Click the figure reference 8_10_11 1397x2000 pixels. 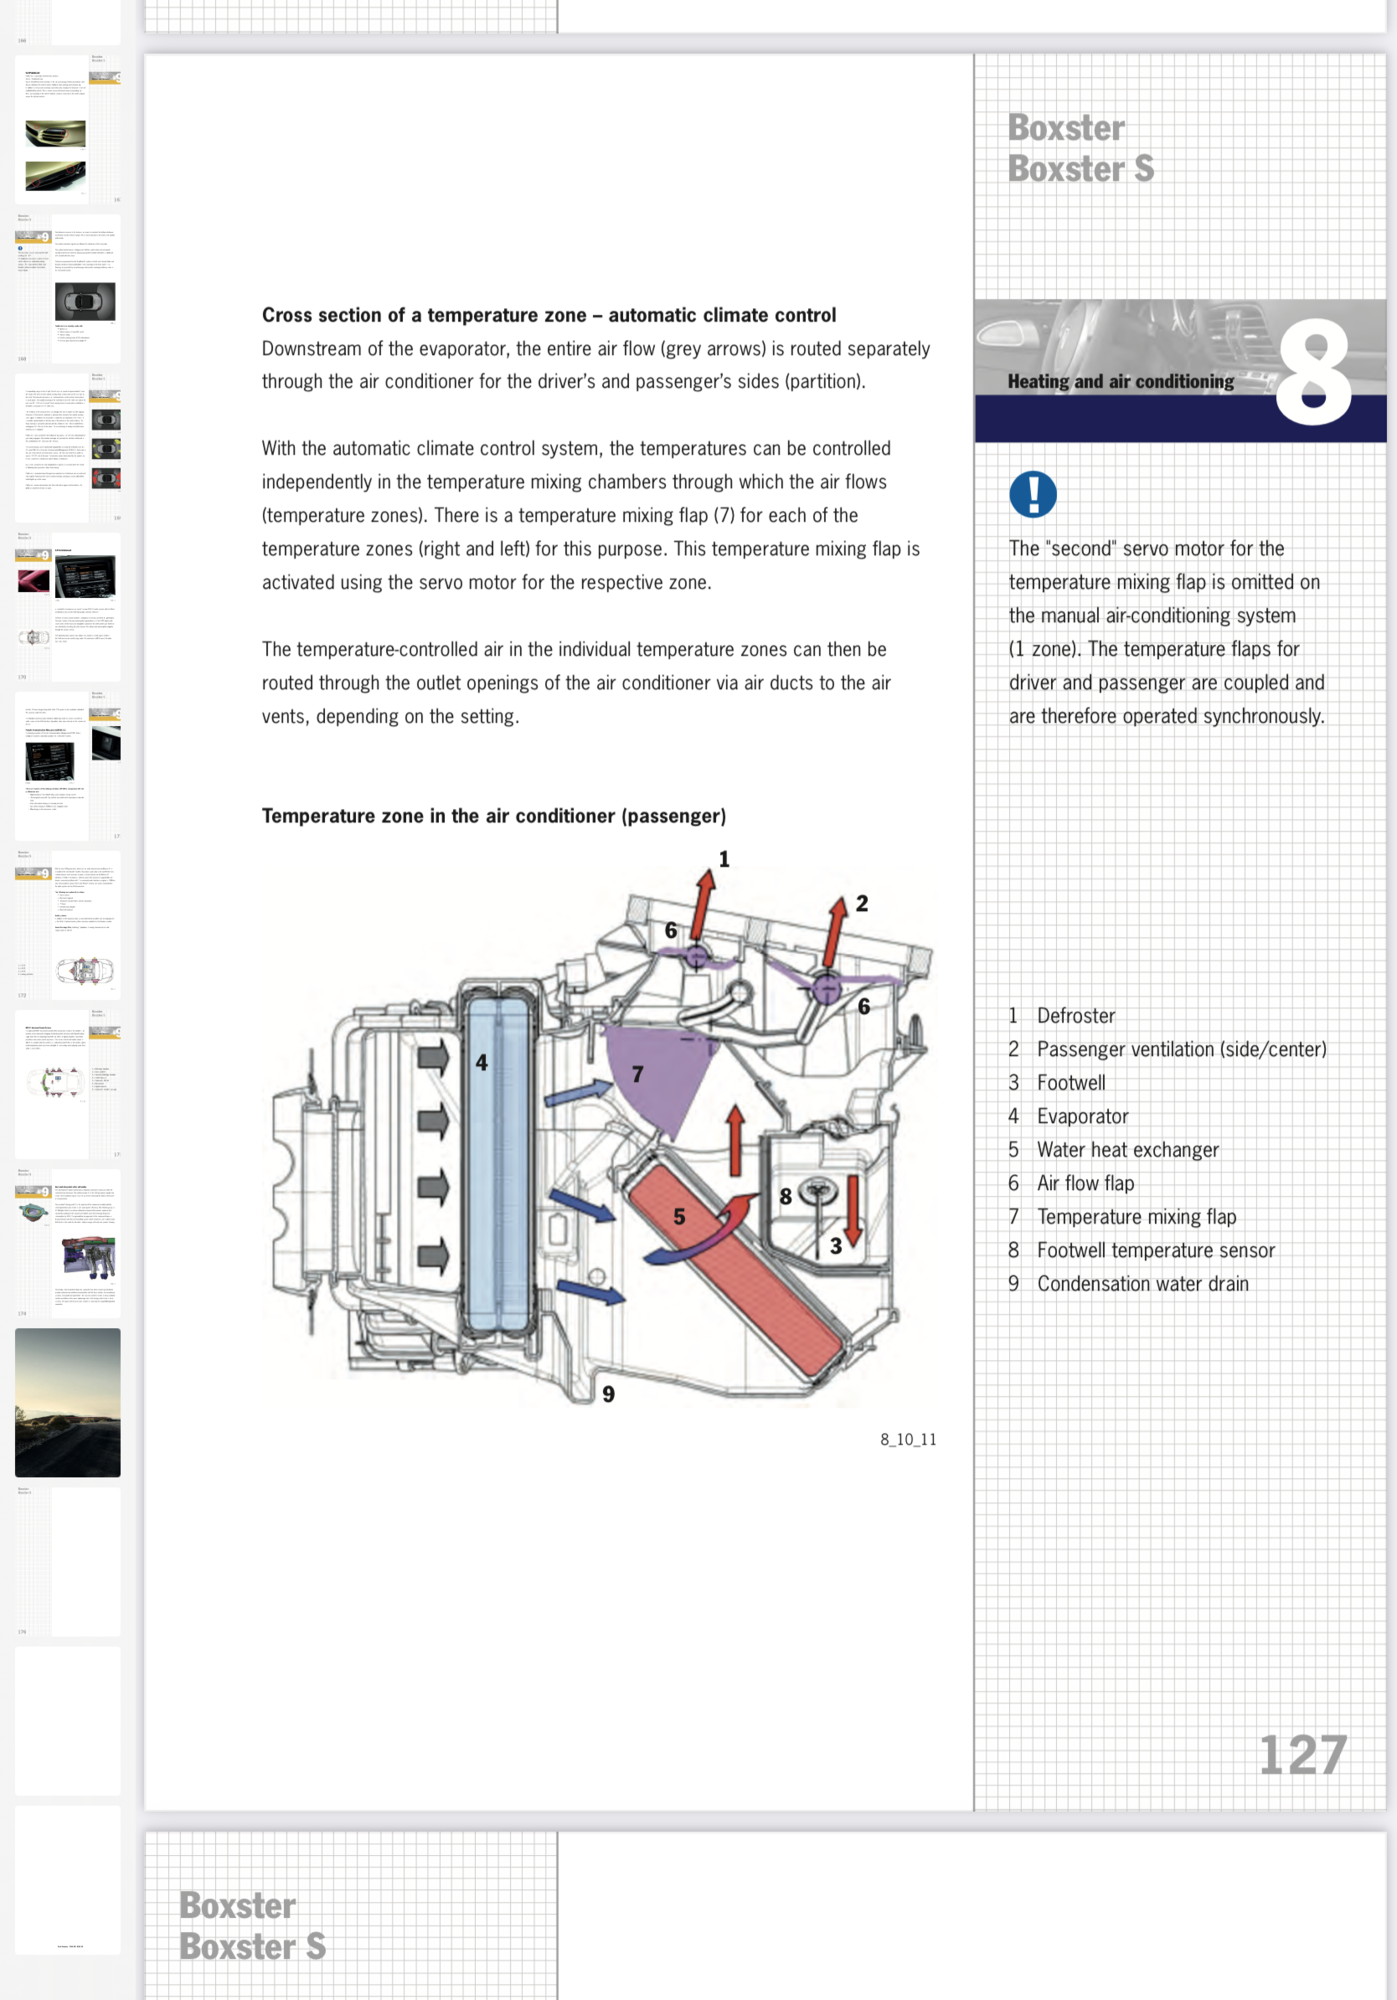click(x=908, y=1439)
